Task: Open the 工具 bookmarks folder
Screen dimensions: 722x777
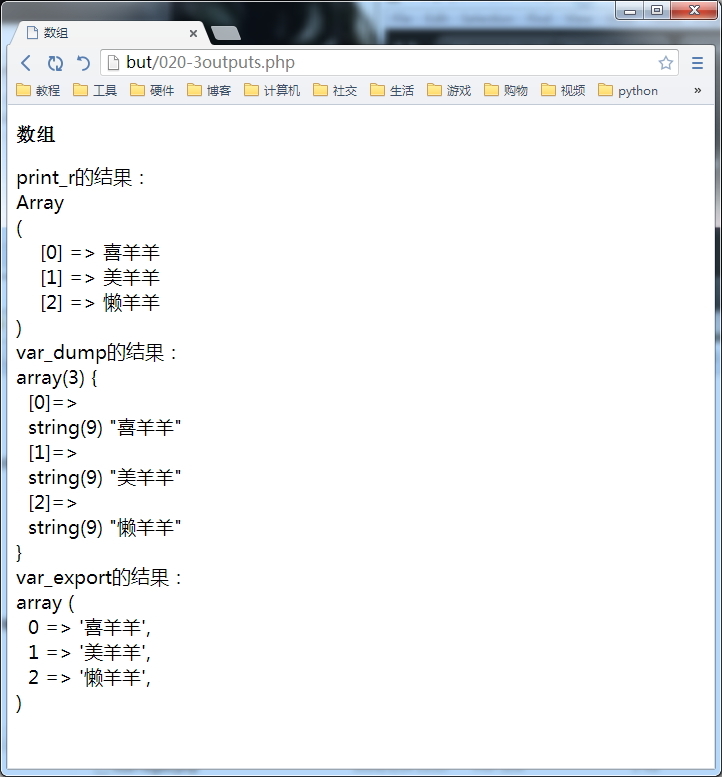Action: 95,90
